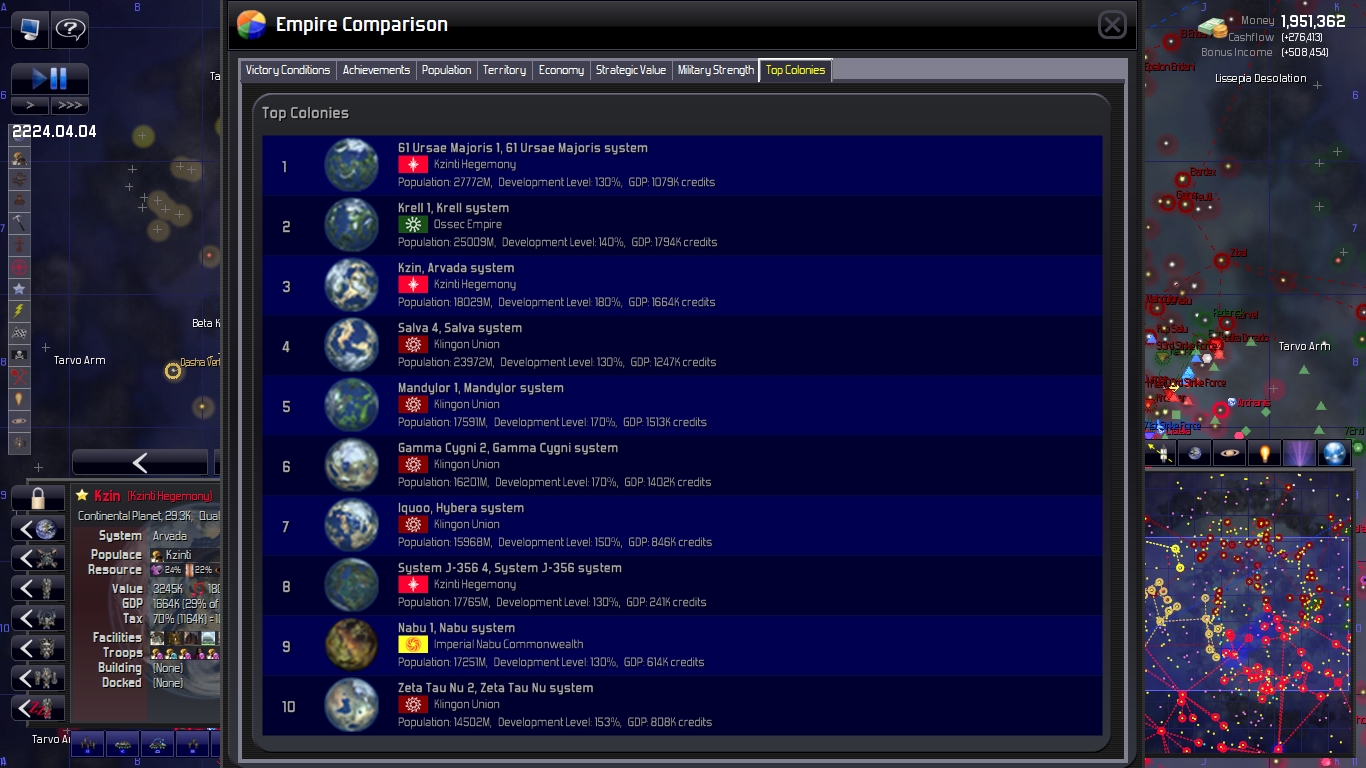This screenshot has height=768, width=1366.
Task: Click the ringed planet icon above the minimap
Action: pyautogui.click(x=1230, y=454)
